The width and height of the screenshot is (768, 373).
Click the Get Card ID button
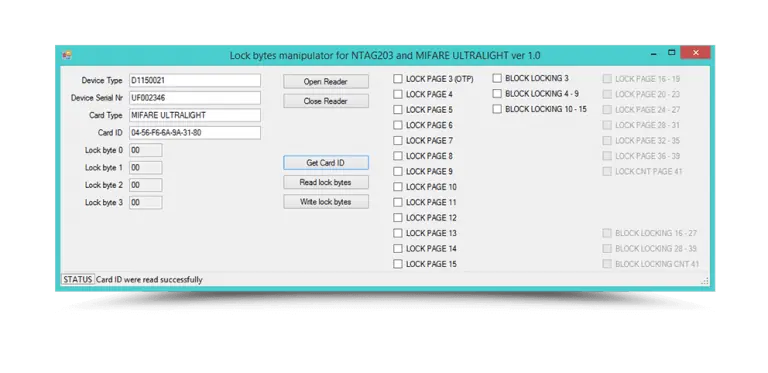click(326, 163)
